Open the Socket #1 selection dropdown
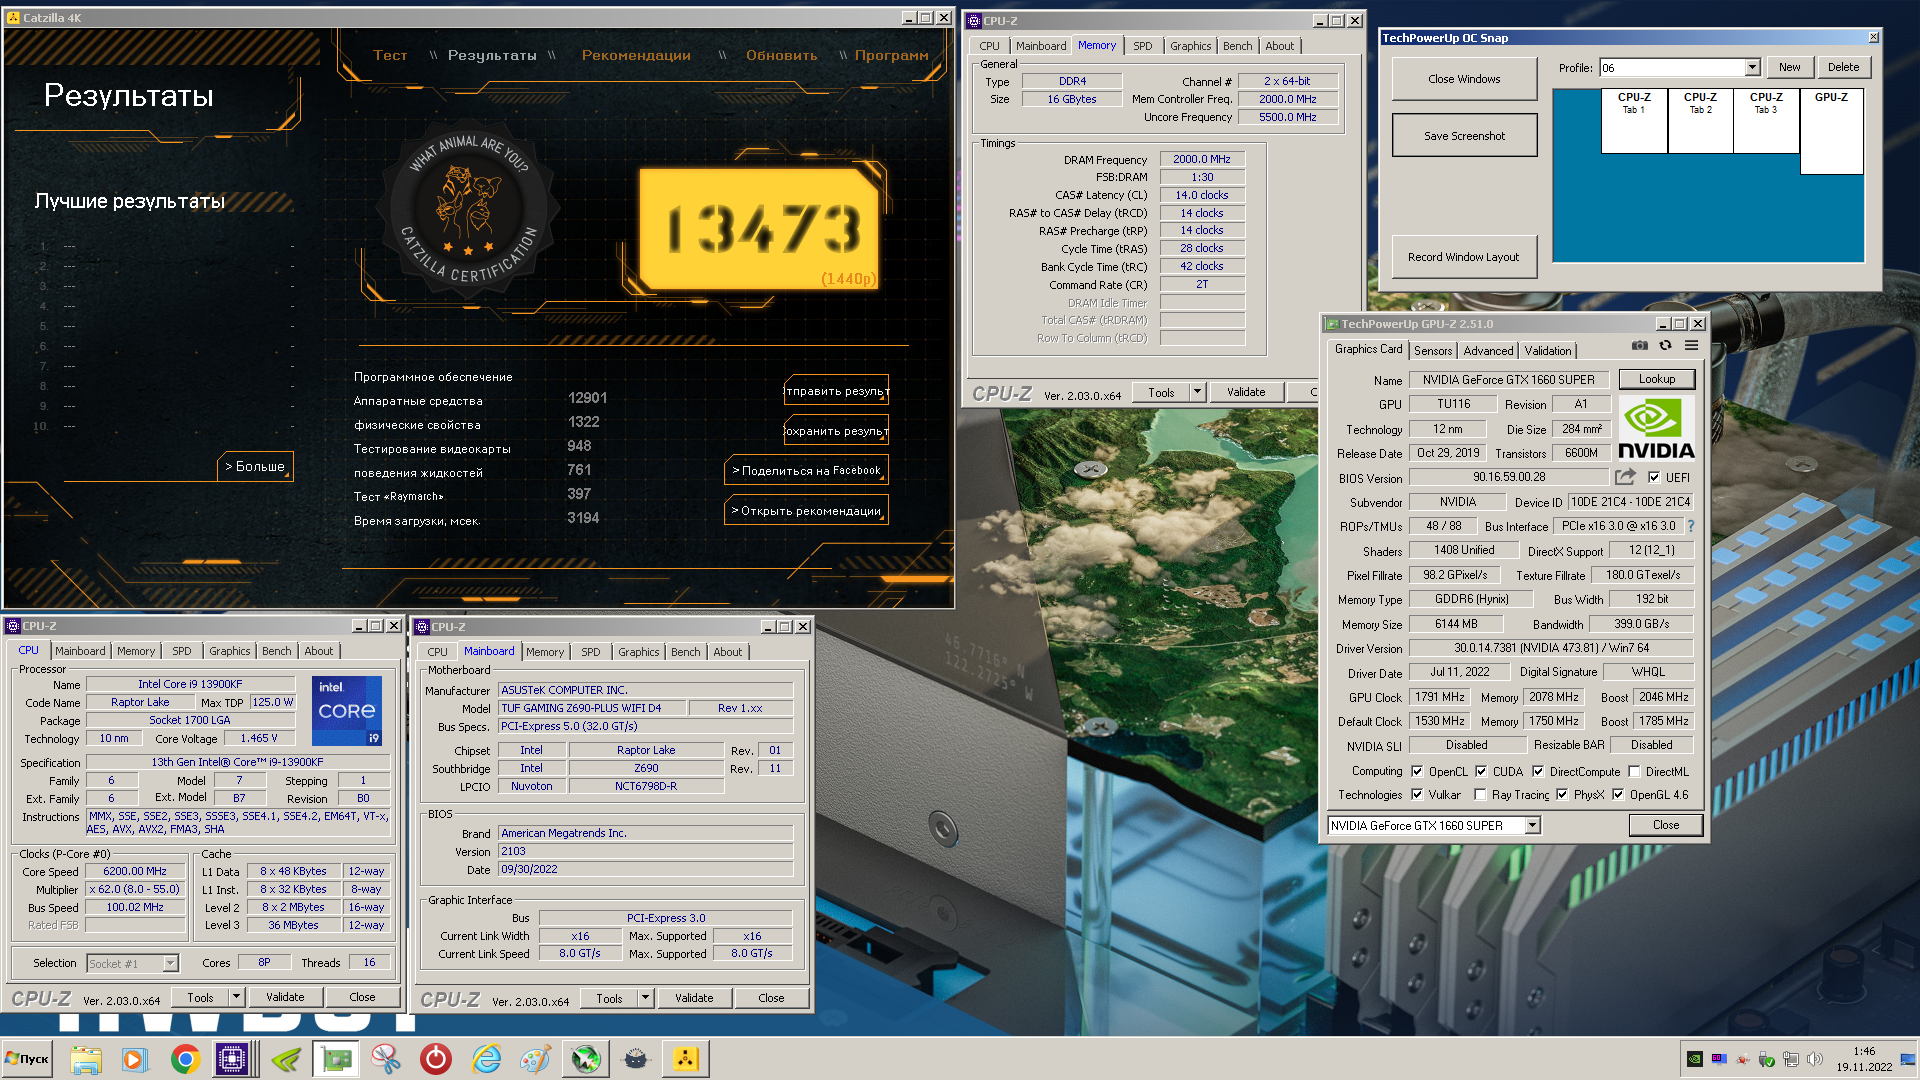This screenshot has height=1080, width=1920. 170,963
